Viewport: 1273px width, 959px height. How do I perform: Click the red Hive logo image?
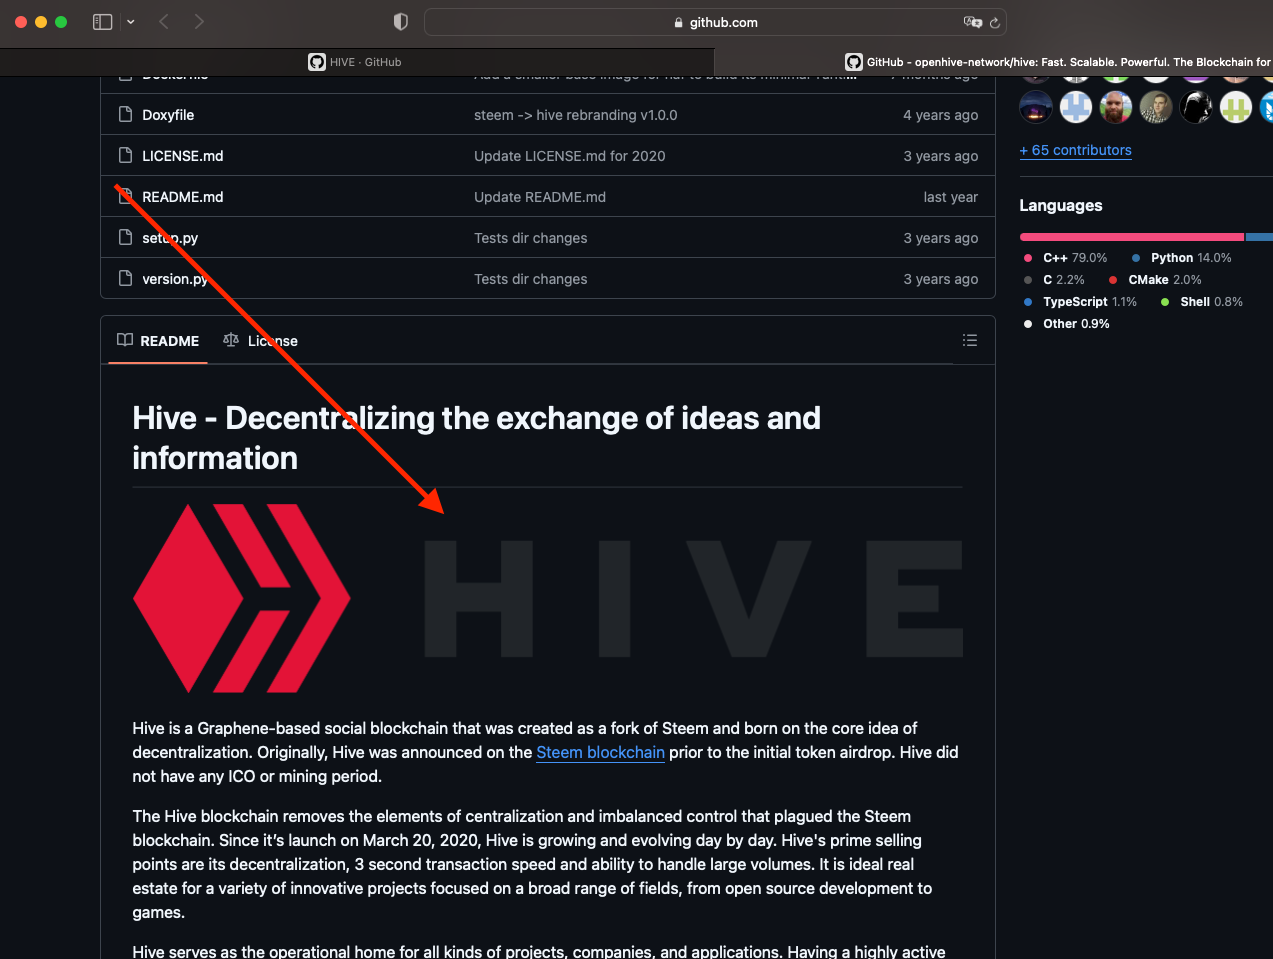242,598
